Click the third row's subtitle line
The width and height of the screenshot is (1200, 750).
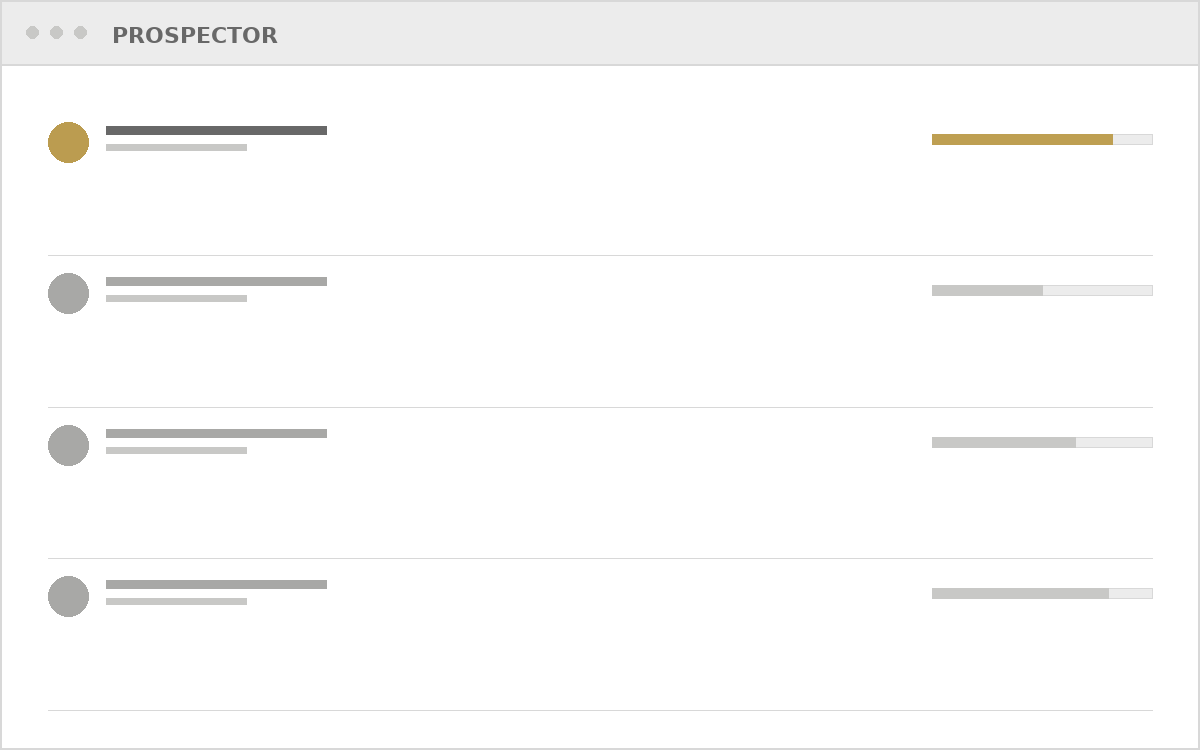click(x=176, y=450)
